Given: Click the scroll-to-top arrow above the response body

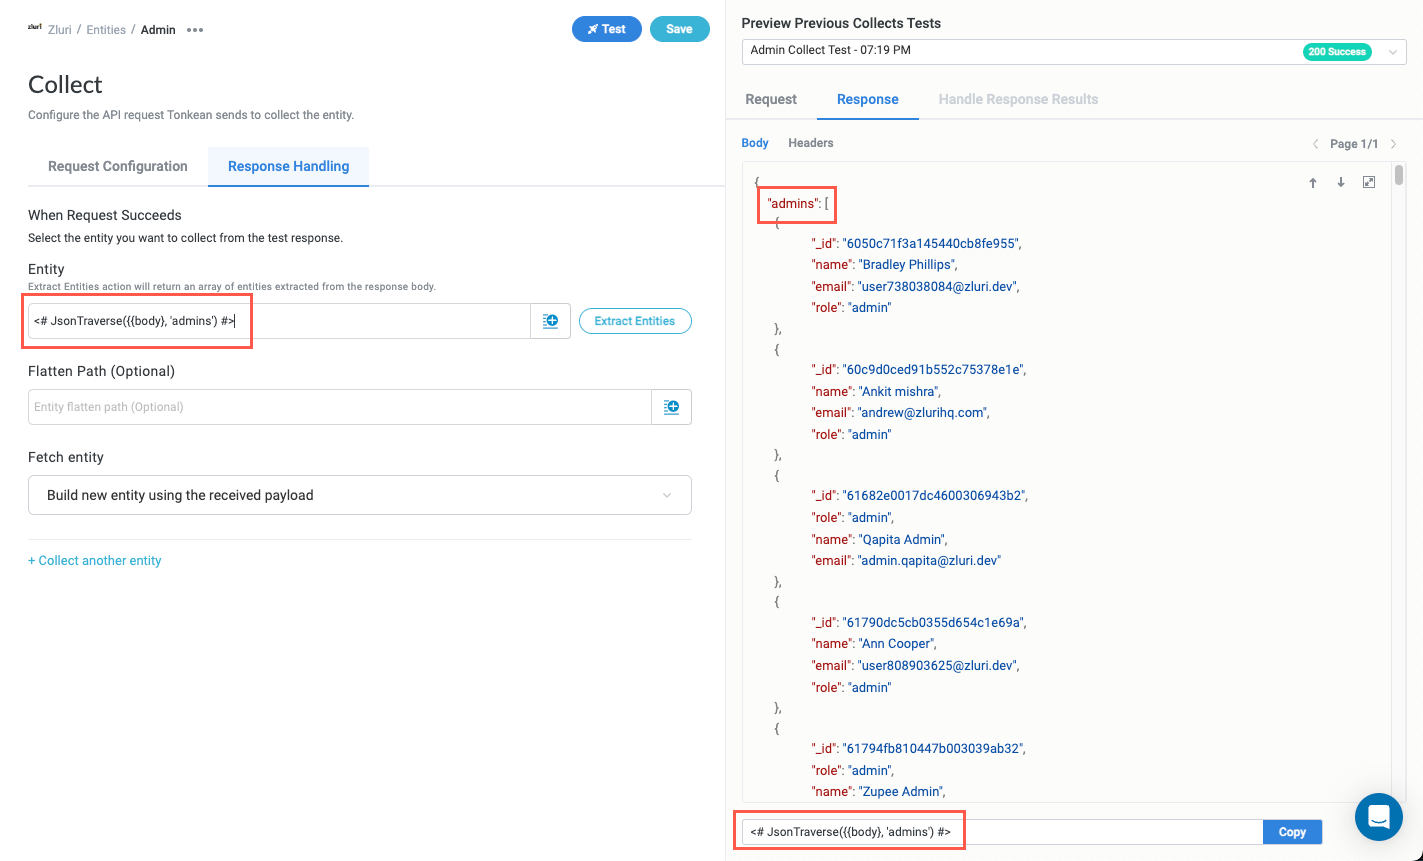Looking at the screenshot, I should pyautogui.click(x=1313, y=183).
